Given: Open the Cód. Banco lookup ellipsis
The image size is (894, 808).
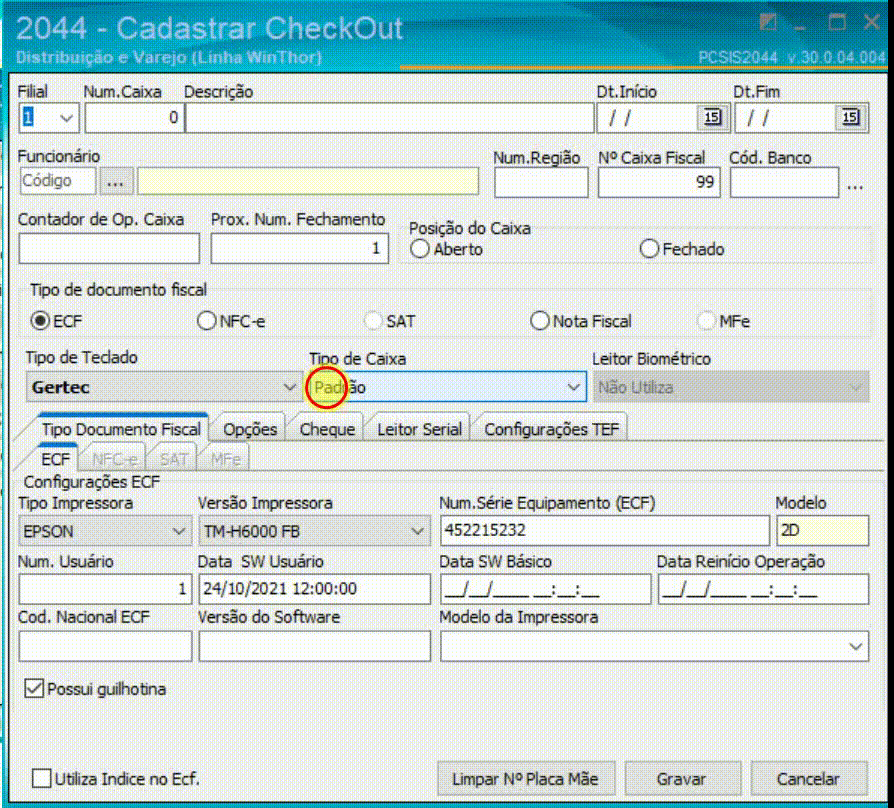Looking at the screenshot, I should [x=855, y=186].
